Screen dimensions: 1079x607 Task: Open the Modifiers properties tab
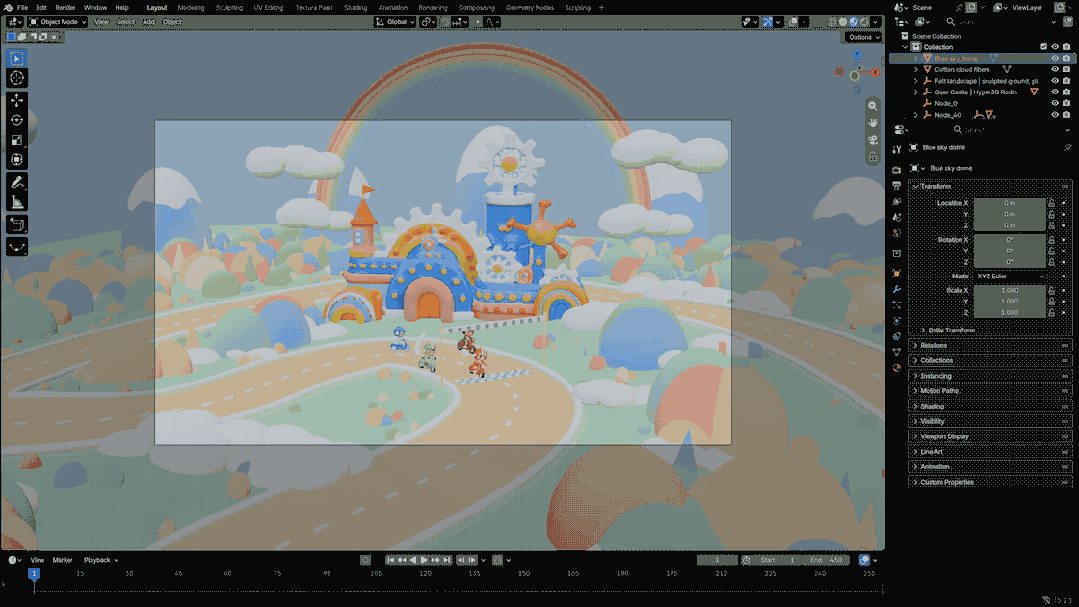point(897,290)
